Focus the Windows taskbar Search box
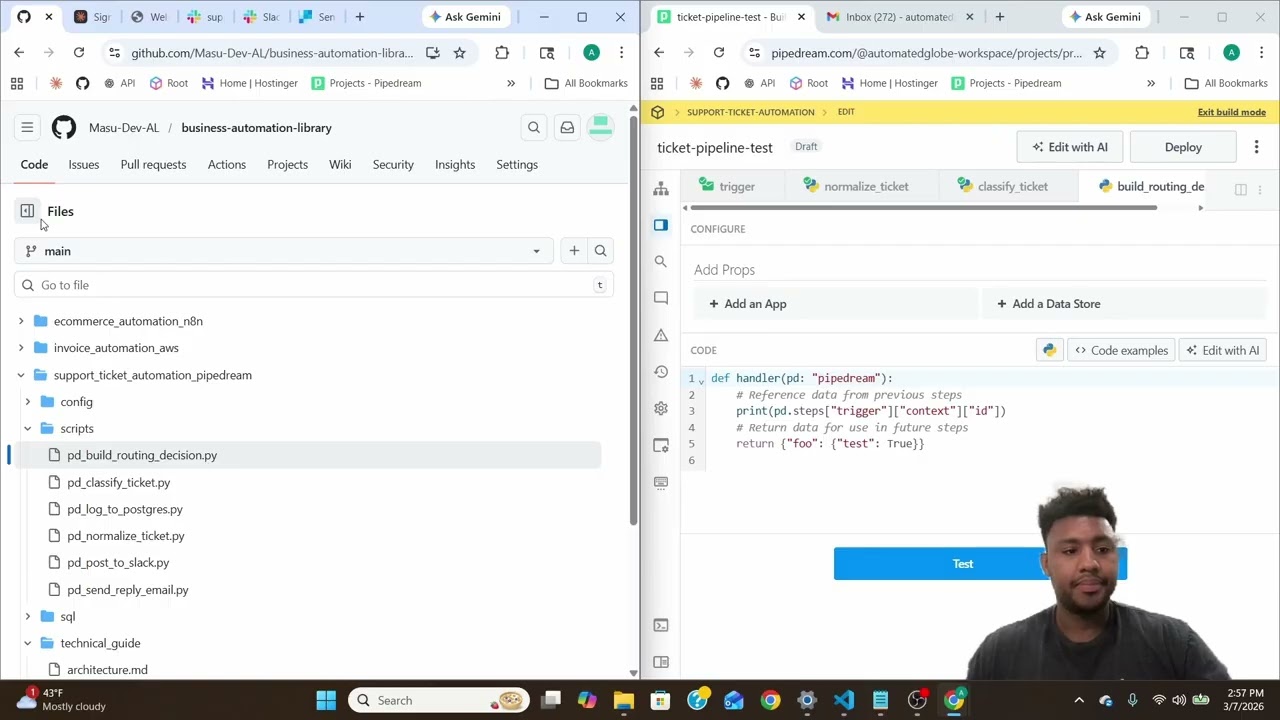 tap(439, 700)
